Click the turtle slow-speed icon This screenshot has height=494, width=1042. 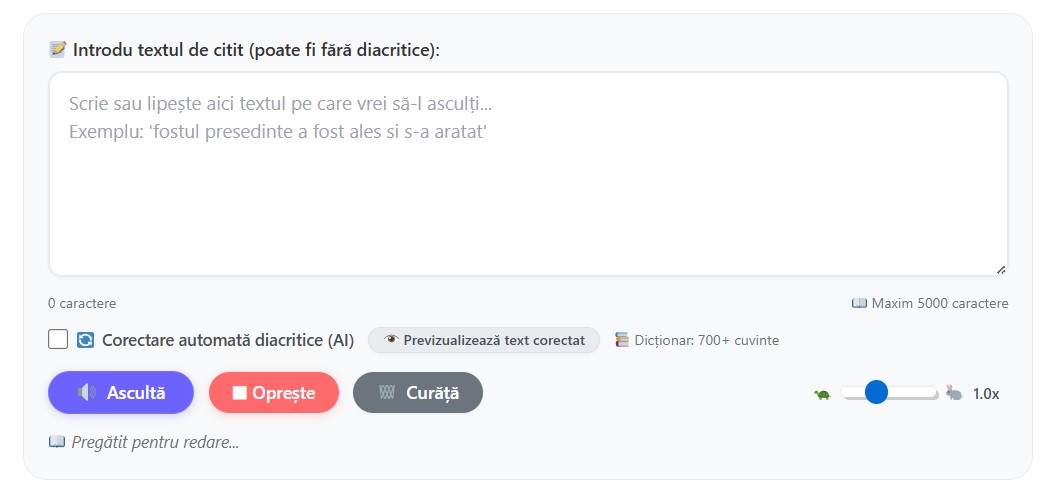pyautogui.click(x=822, y=394)
